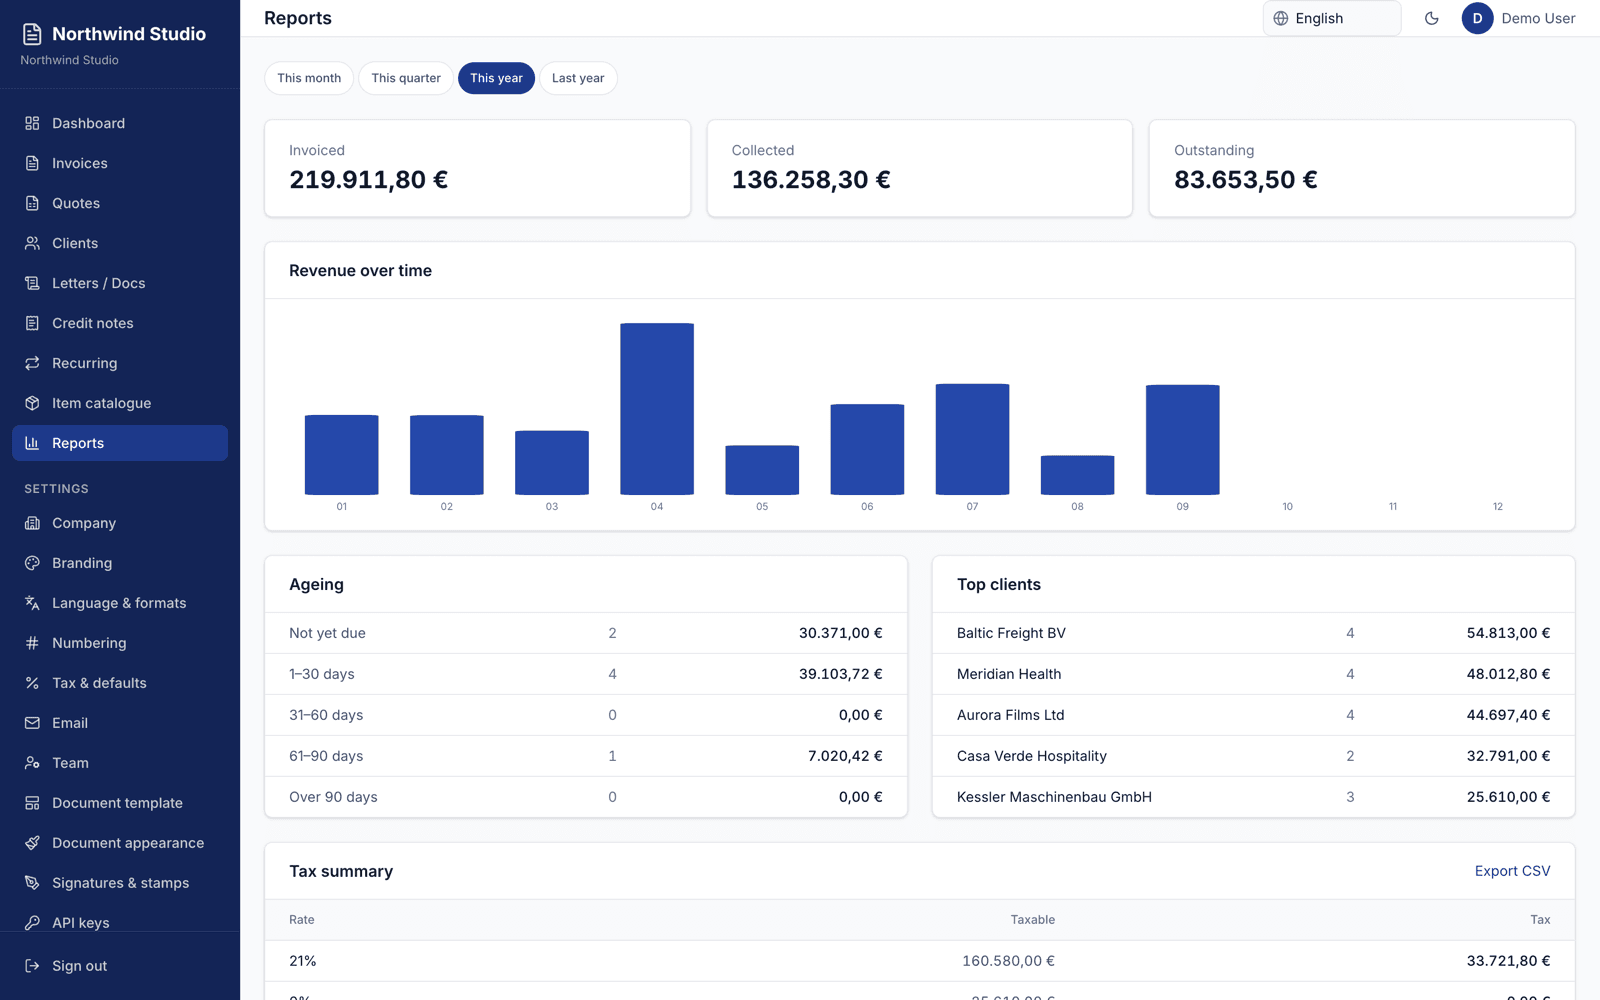Click the Branding palette icon
This screenshot has height=1000, width=1600.
[32, 563]
